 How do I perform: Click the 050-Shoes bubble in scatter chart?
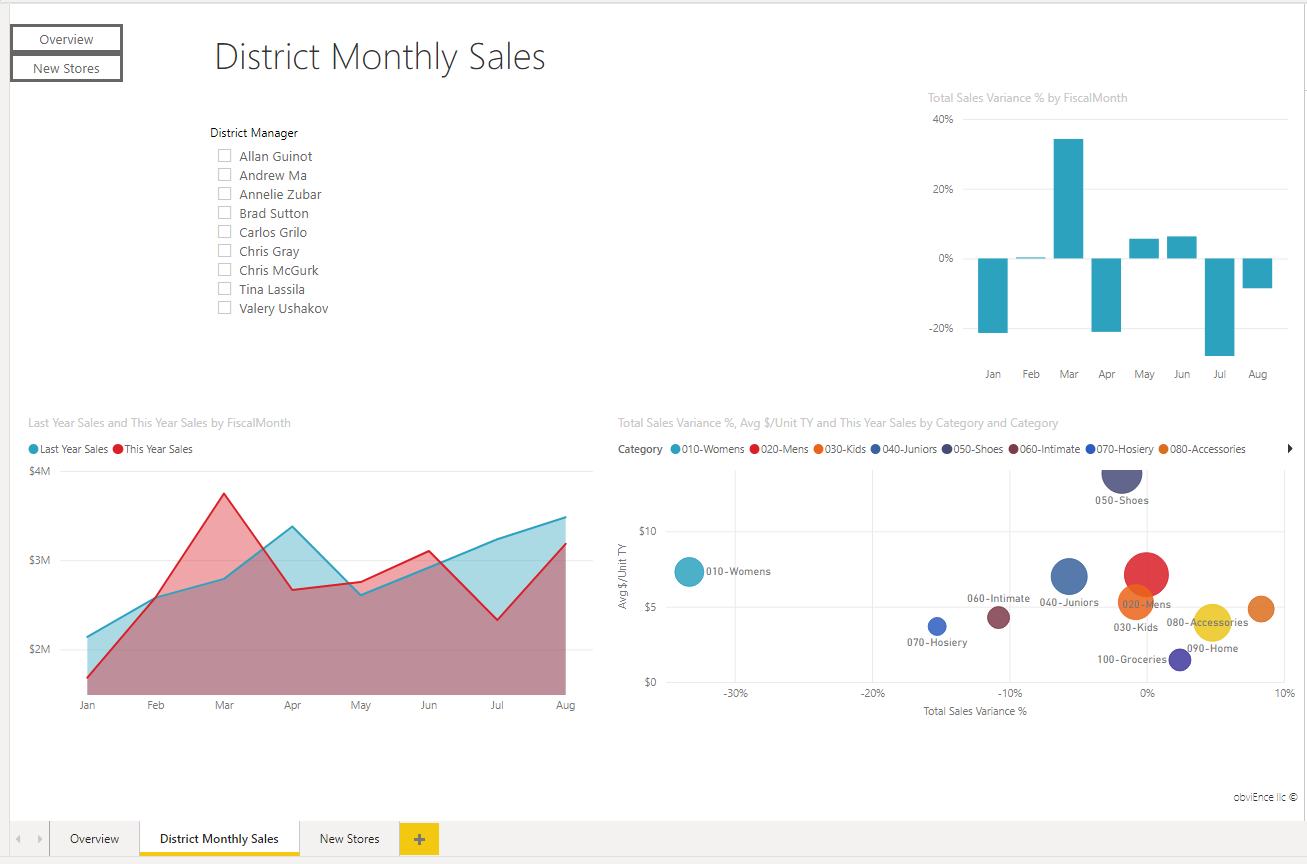1121,480
